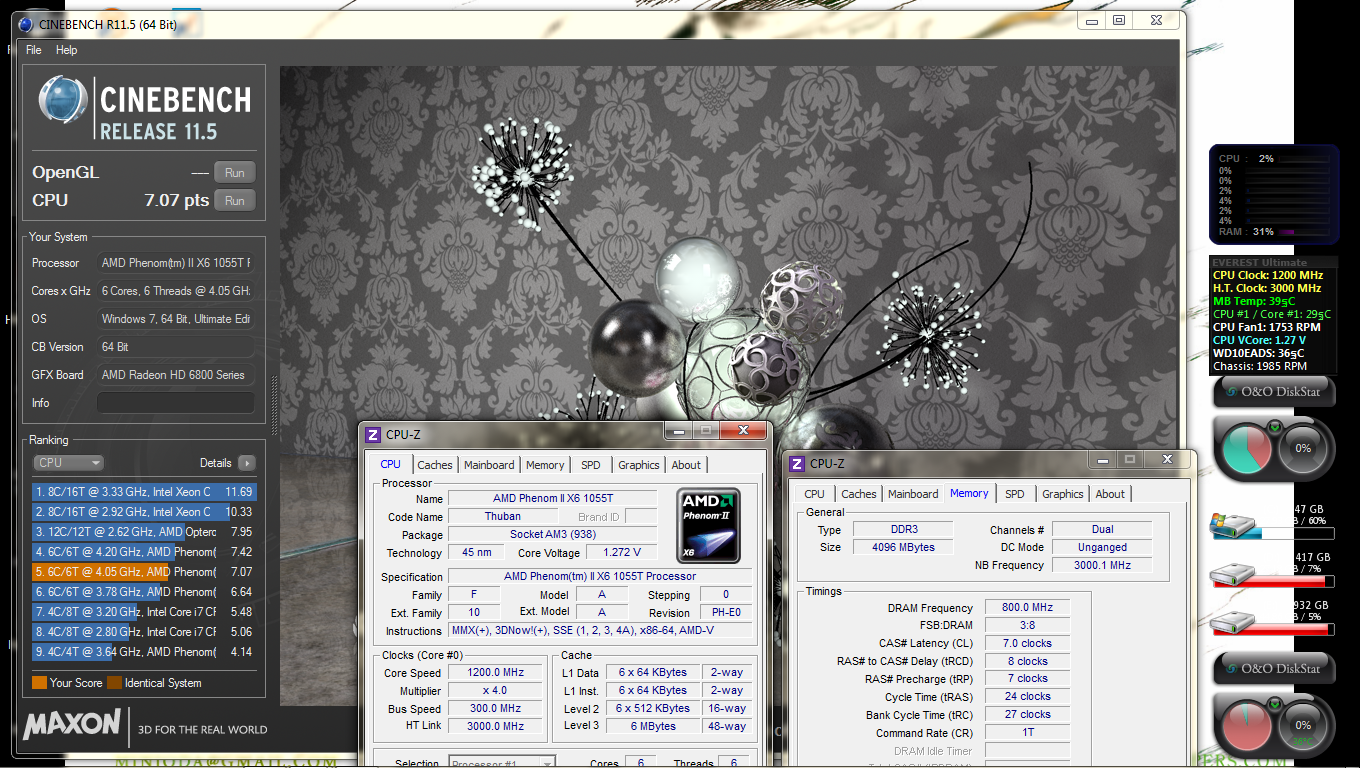The image size is (1360, 768).
Task: Switch to About tab in the CPU-Z memory window
Action: (x=1110, y=494)
